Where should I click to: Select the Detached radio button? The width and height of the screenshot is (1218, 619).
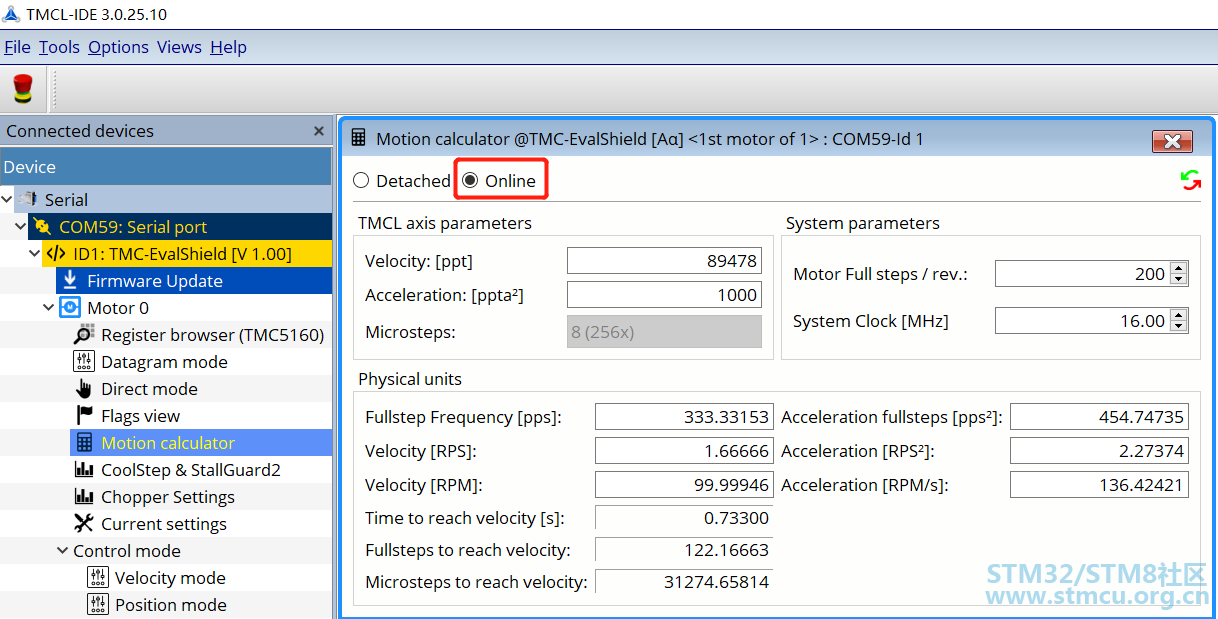point(361,181)
